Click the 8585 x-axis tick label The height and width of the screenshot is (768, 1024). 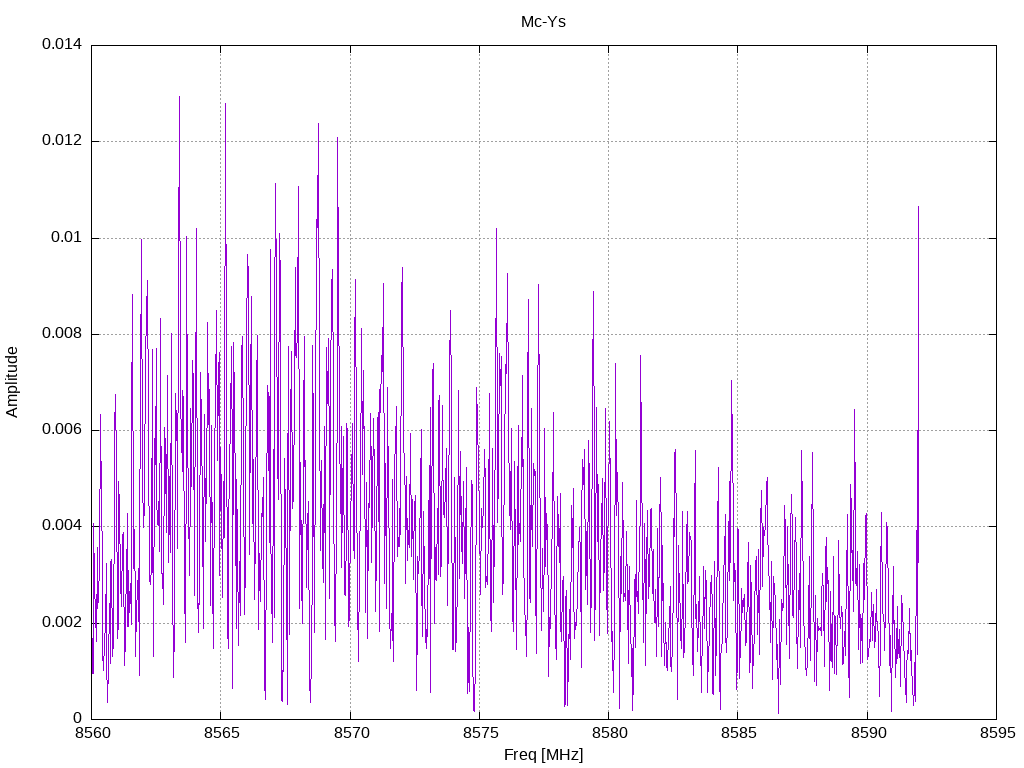(x=739, y=733)
